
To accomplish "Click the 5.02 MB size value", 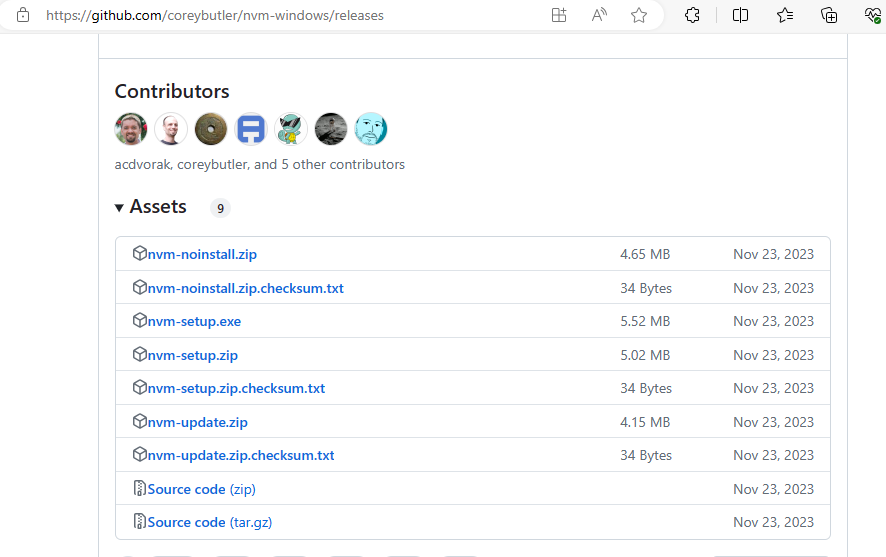I will (x=645, y=355).
